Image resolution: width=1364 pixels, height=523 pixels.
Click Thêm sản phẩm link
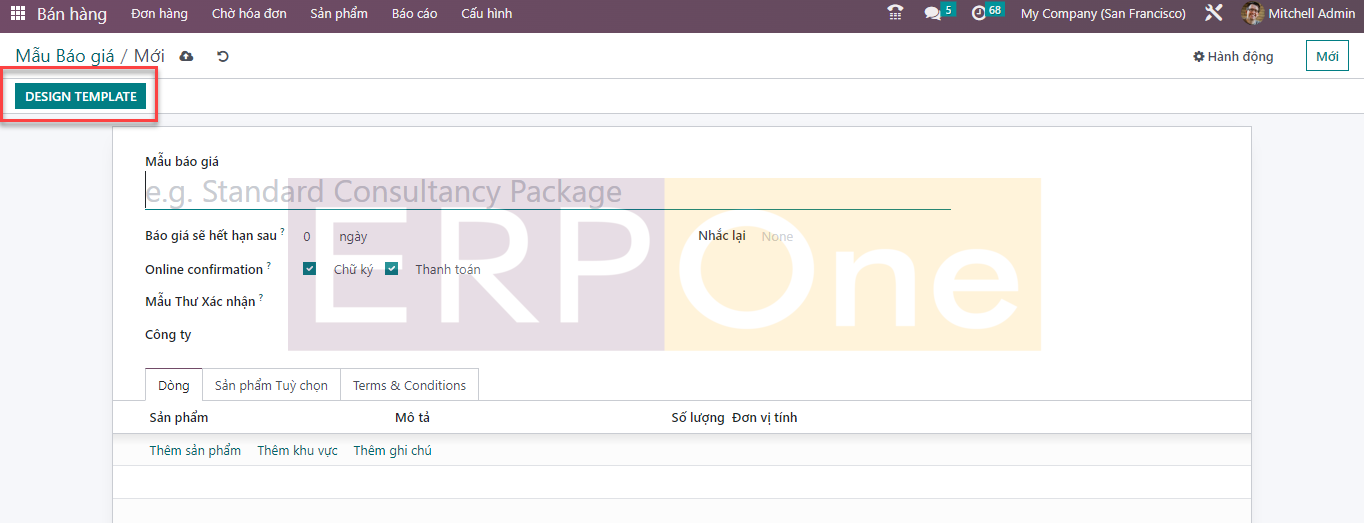coord(195,451)
